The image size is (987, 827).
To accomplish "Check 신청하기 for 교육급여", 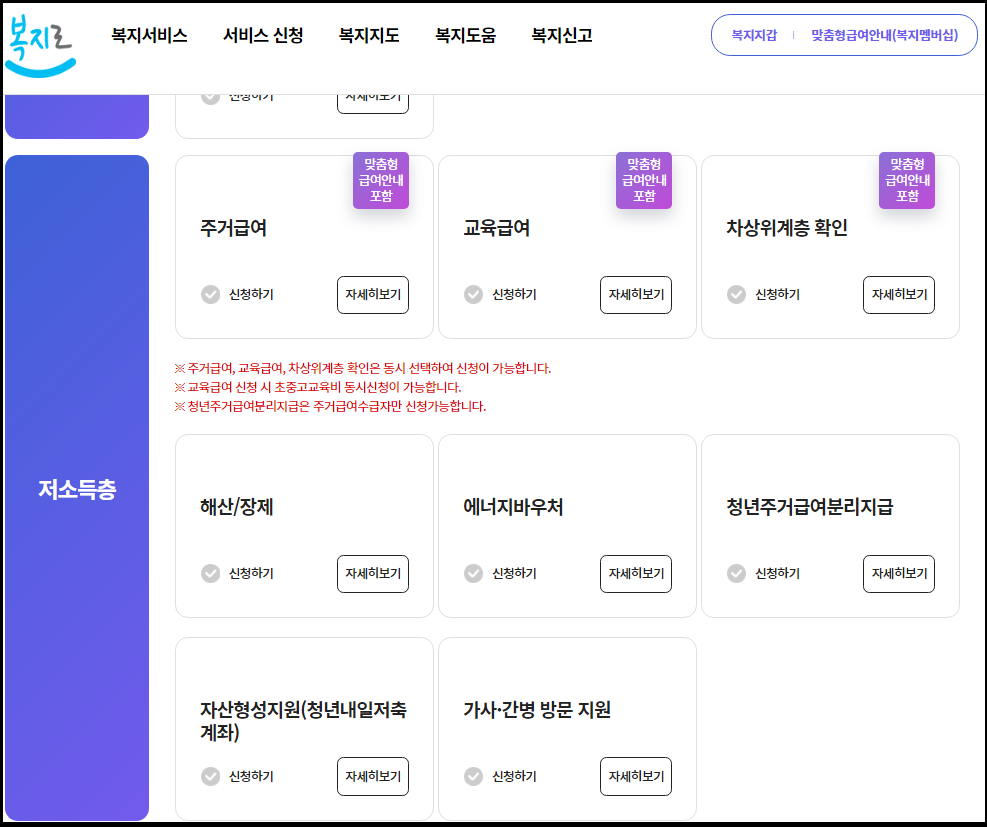I will (473, 294).
